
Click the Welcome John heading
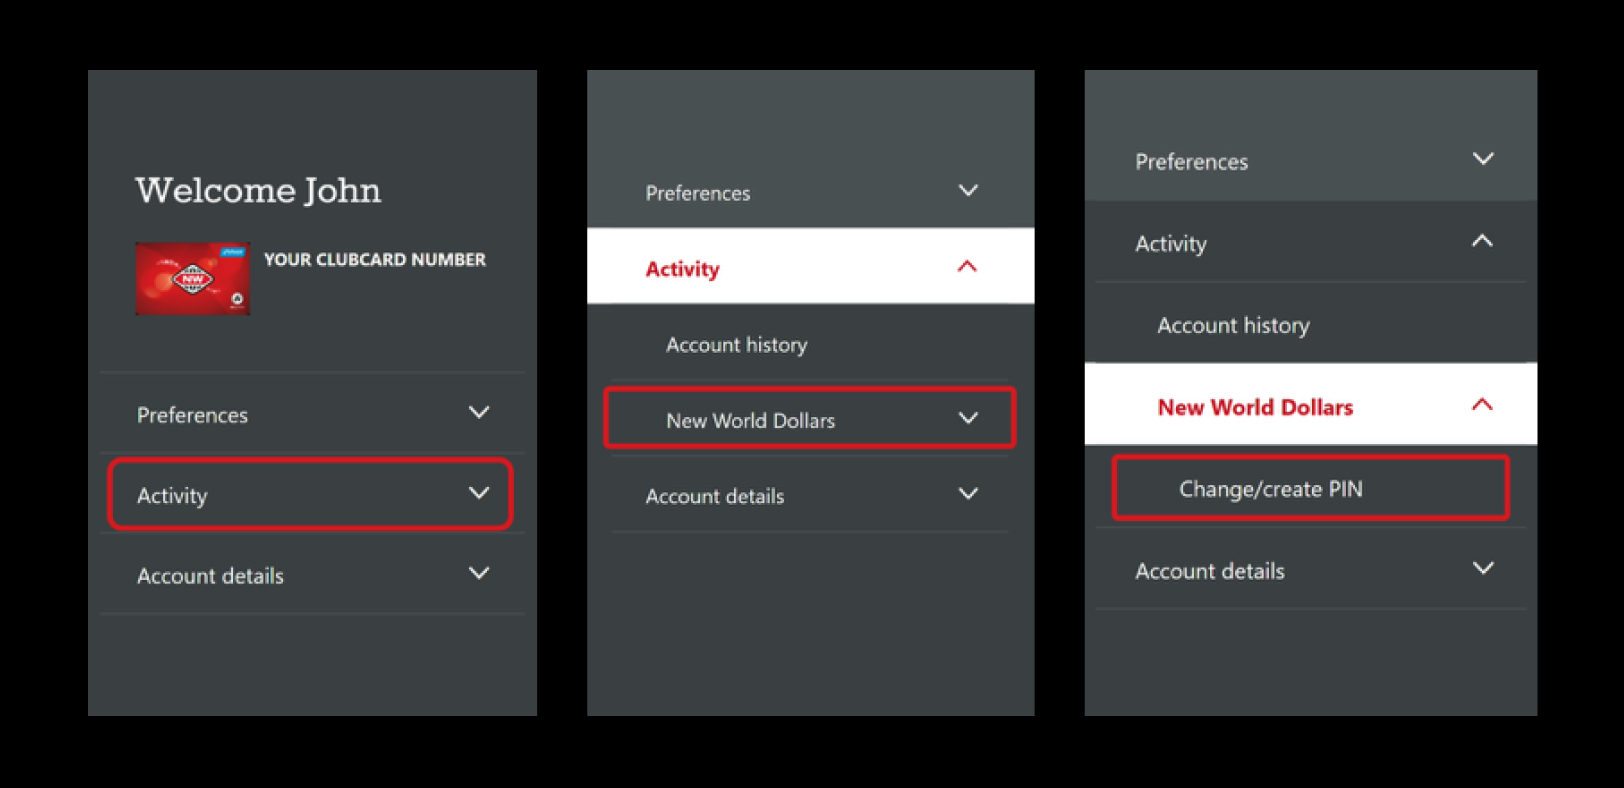pos(258,190)
